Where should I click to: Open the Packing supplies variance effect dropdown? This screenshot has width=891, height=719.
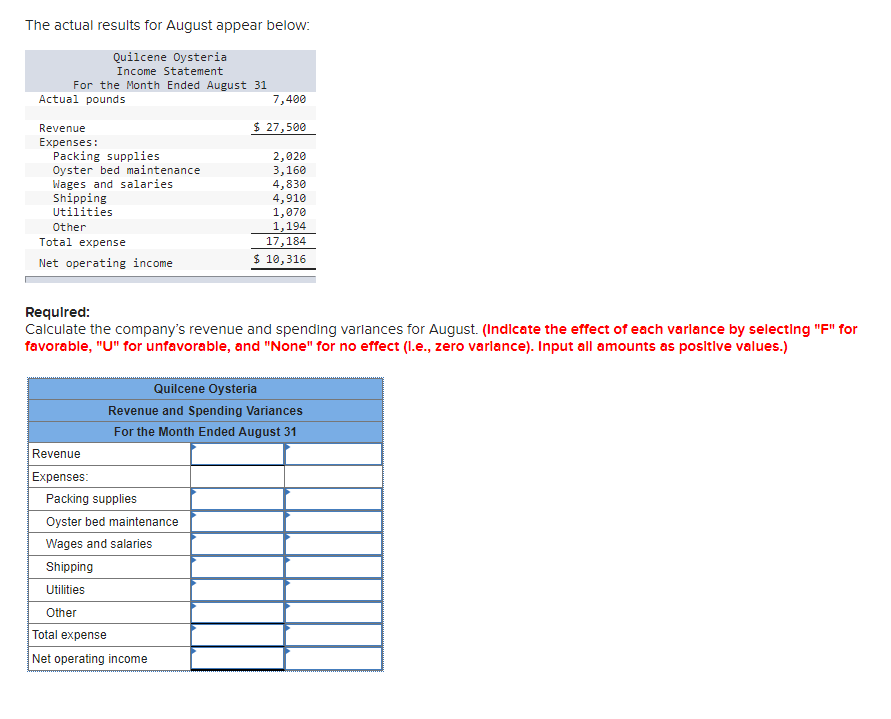point(332,498)
